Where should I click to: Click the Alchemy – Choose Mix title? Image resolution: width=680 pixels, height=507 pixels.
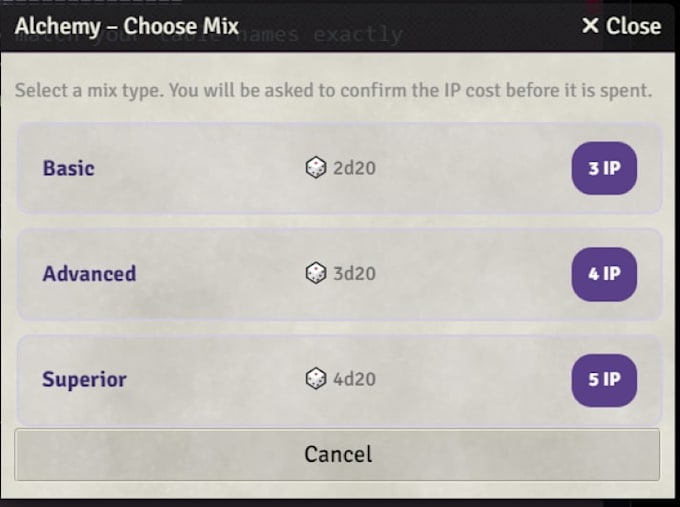(x=127, y=26)
